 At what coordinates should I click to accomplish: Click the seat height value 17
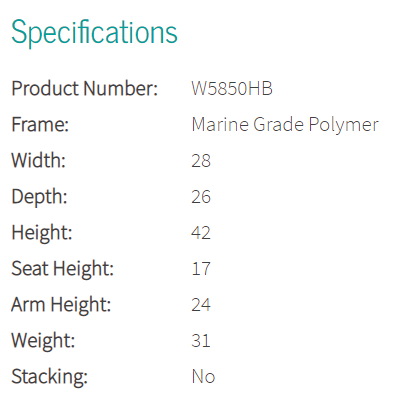201,269
